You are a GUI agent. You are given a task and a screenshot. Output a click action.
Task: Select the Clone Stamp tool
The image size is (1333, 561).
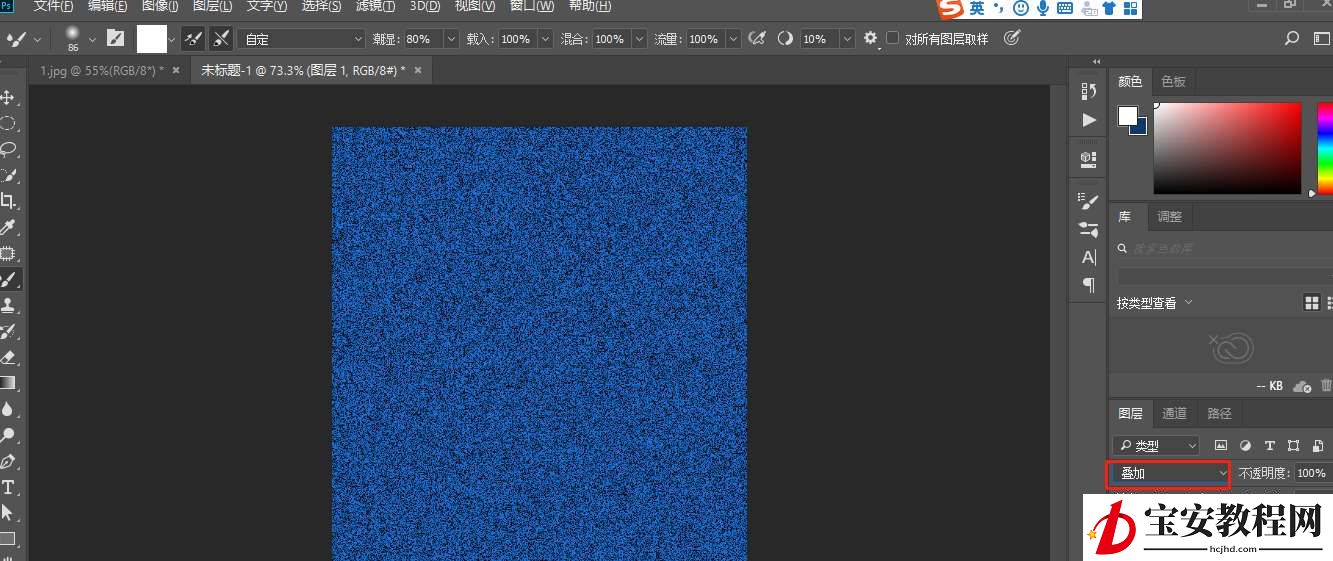coord(8,305)
